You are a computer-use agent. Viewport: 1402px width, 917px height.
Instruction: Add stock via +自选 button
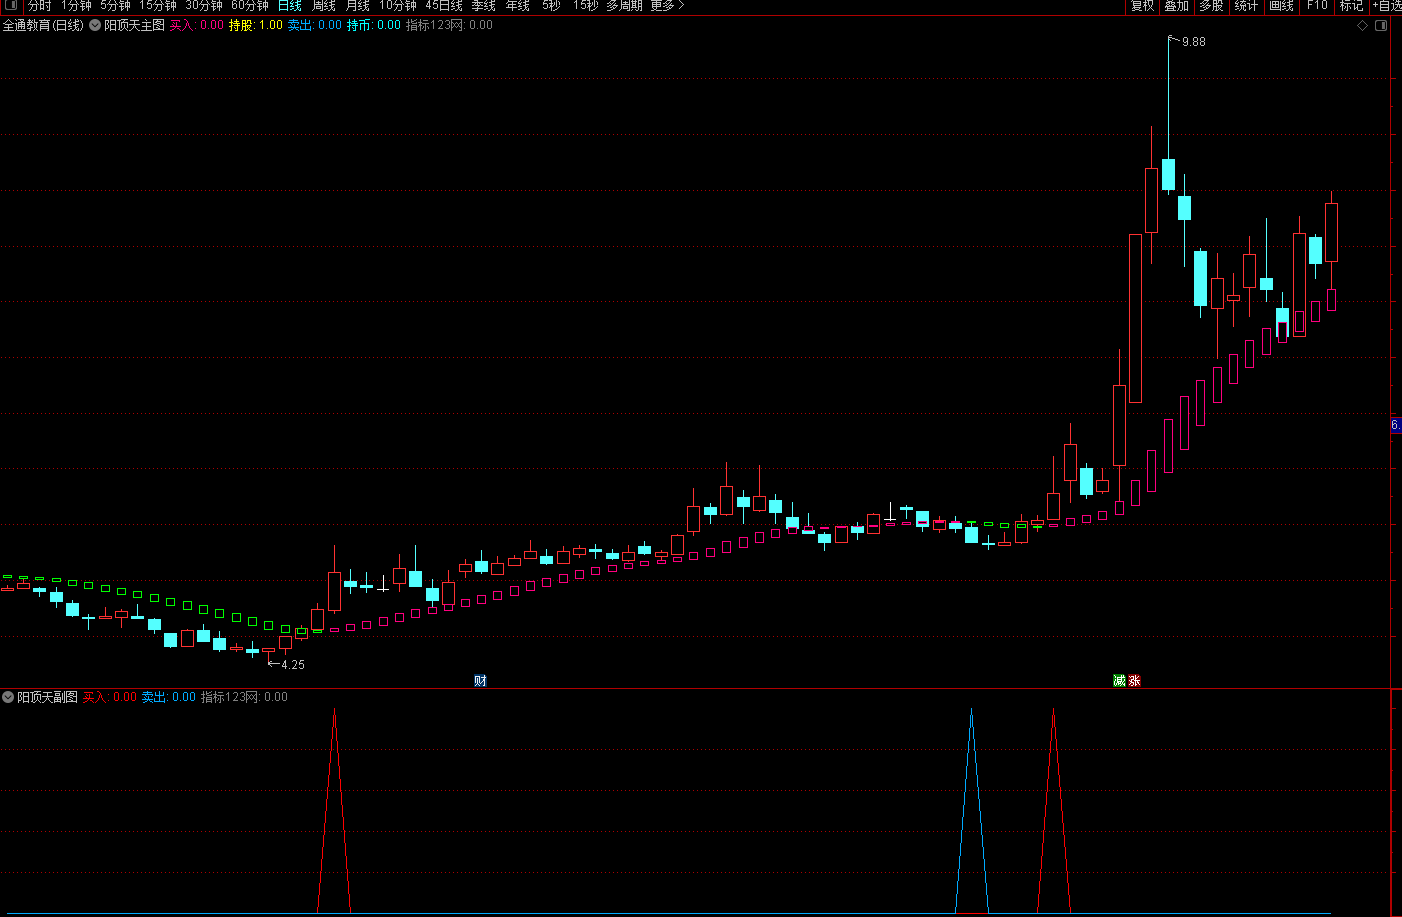pos(1387,5)
